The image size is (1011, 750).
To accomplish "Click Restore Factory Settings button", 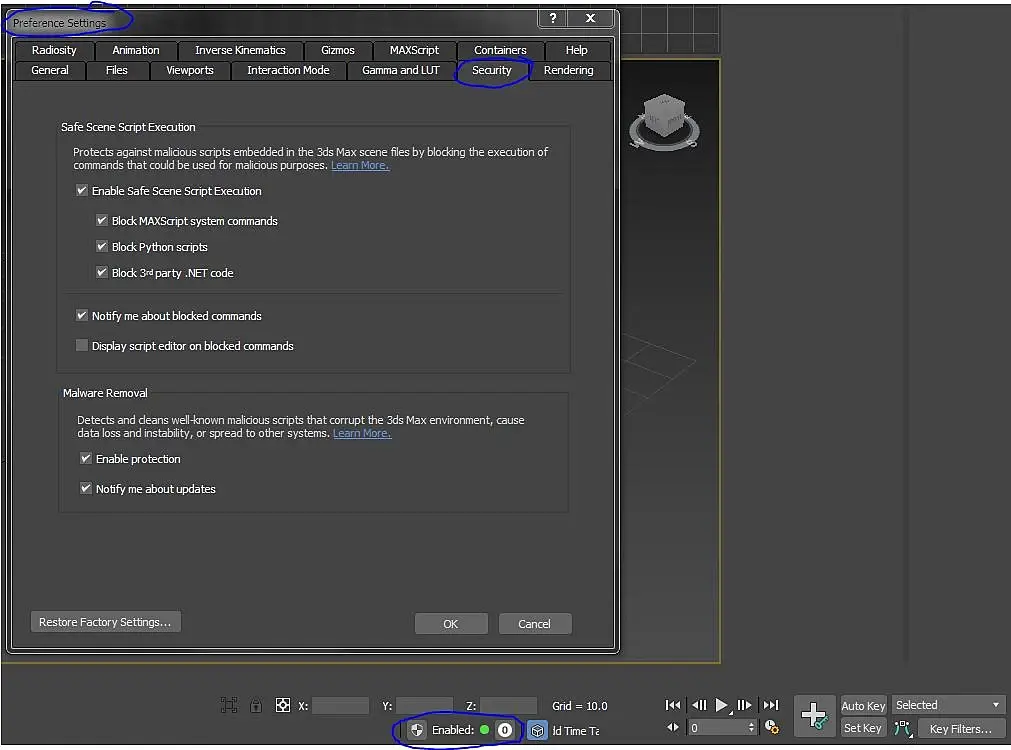I will [105, 622].
